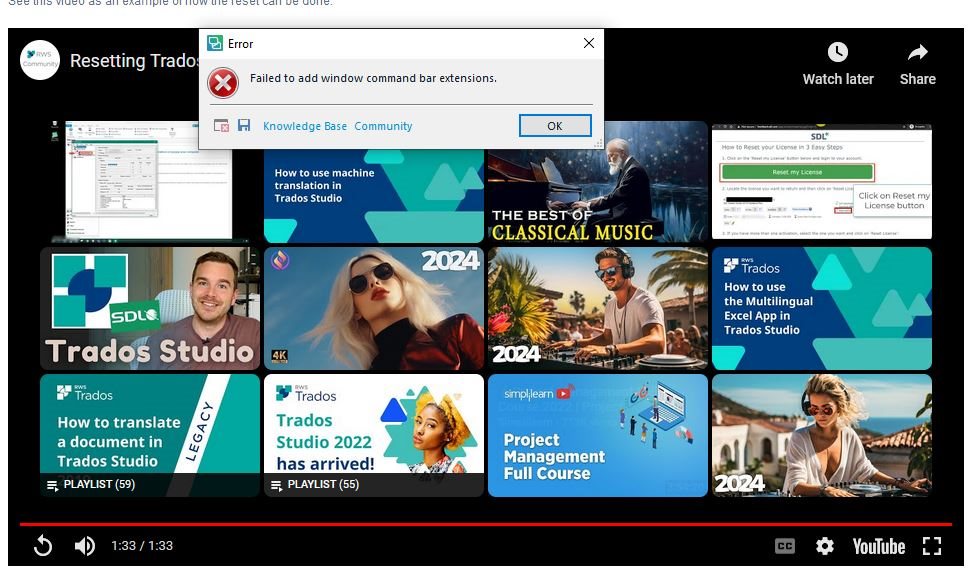This screenshot has width=968, height=572.
Task: Open the error details window icon
Action: (221, 126)
